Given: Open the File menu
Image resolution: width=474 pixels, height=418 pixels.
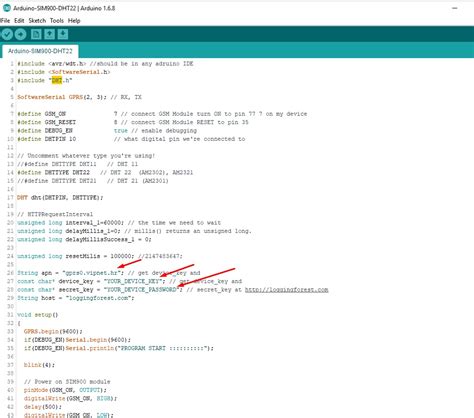Looking at the screenshot, I should click(5, 21).
